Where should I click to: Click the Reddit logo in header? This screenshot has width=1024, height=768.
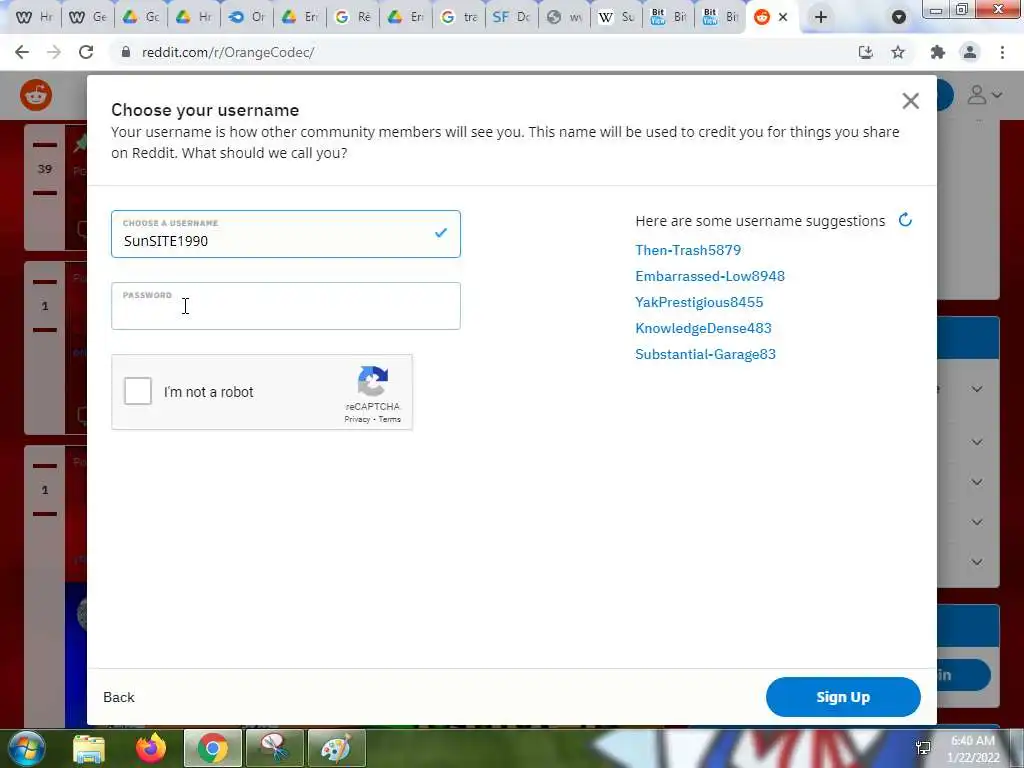tap(36, 95)
